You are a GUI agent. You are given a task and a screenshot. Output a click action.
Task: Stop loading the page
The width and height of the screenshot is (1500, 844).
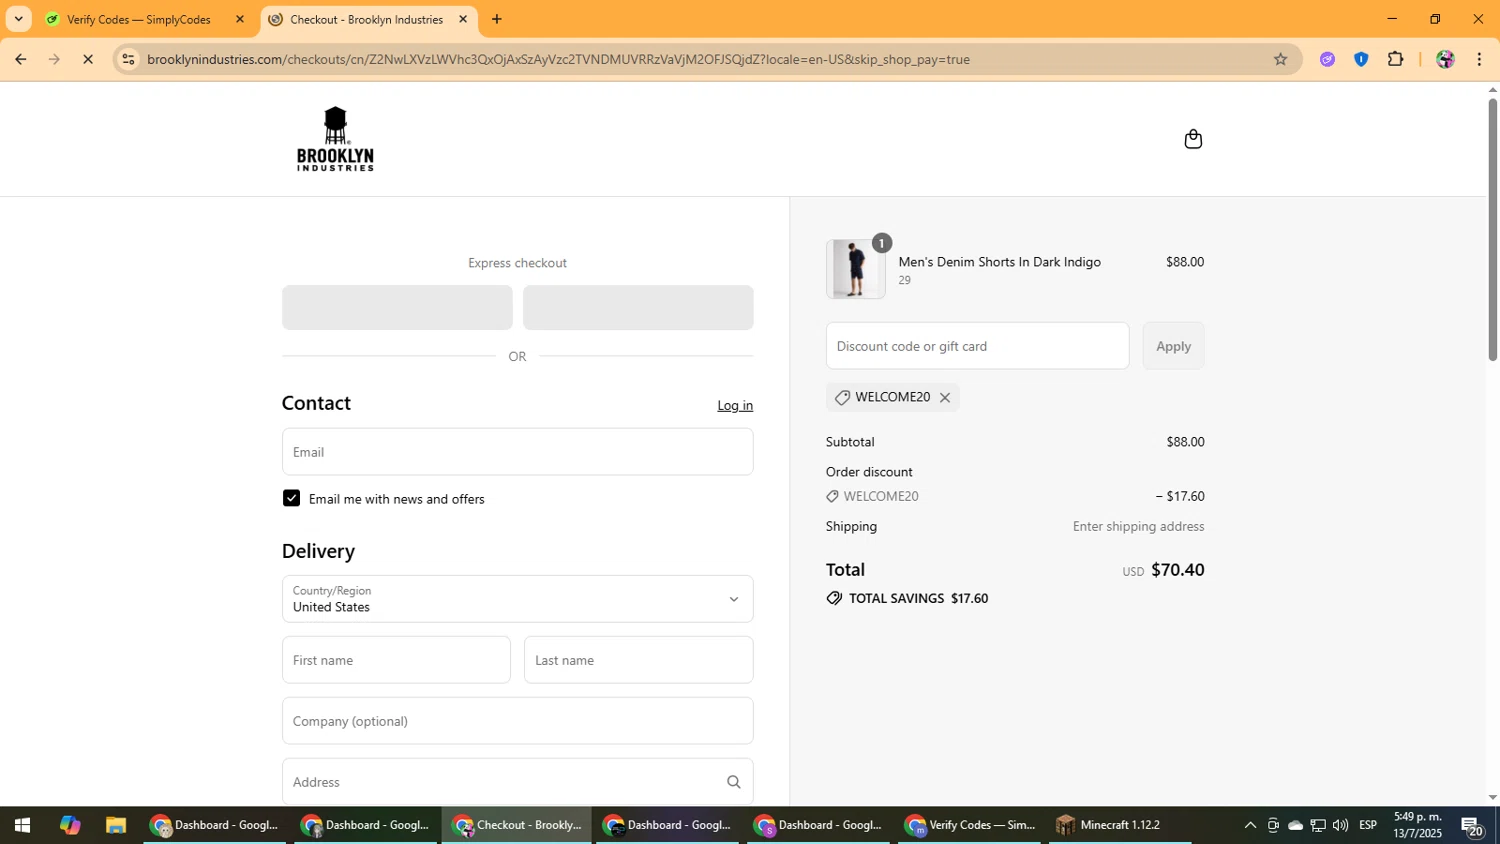[88, 59]
